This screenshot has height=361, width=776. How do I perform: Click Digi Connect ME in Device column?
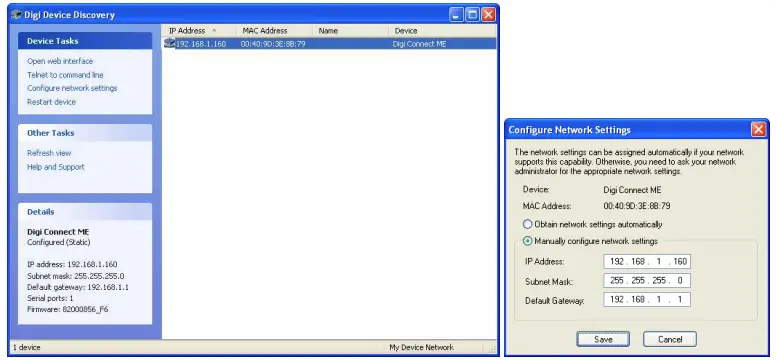[x=419, y=44]
